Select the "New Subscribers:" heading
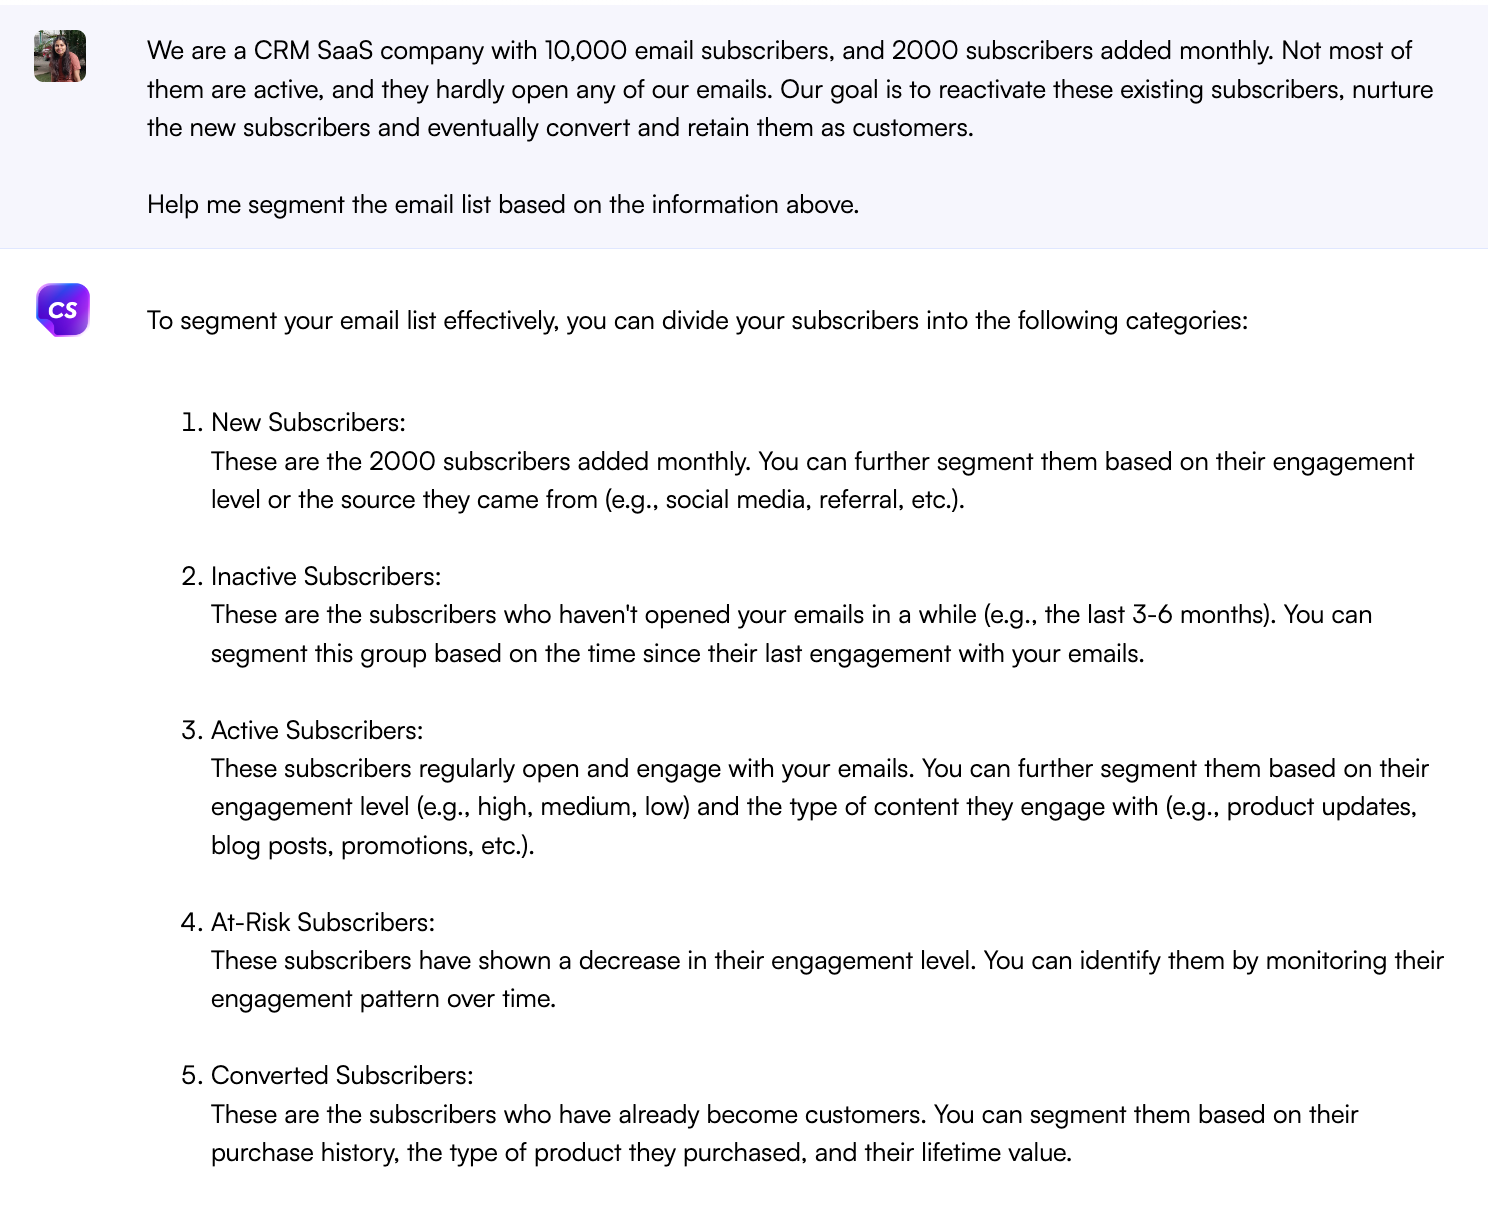 pos(308,422)
